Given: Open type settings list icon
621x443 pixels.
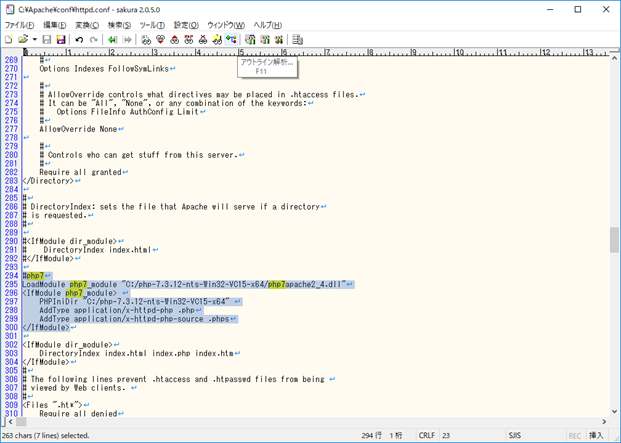Looking at the screenshot, I should [x=250, y=40].
